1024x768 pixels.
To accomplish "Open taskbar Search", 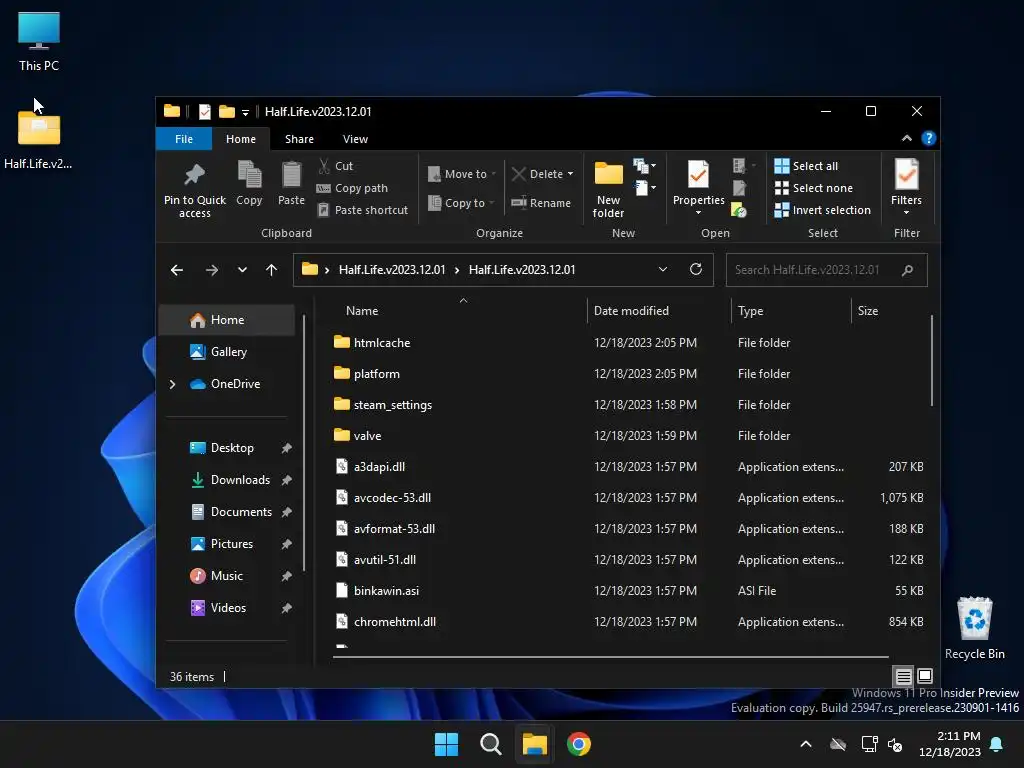I will 490,744.
